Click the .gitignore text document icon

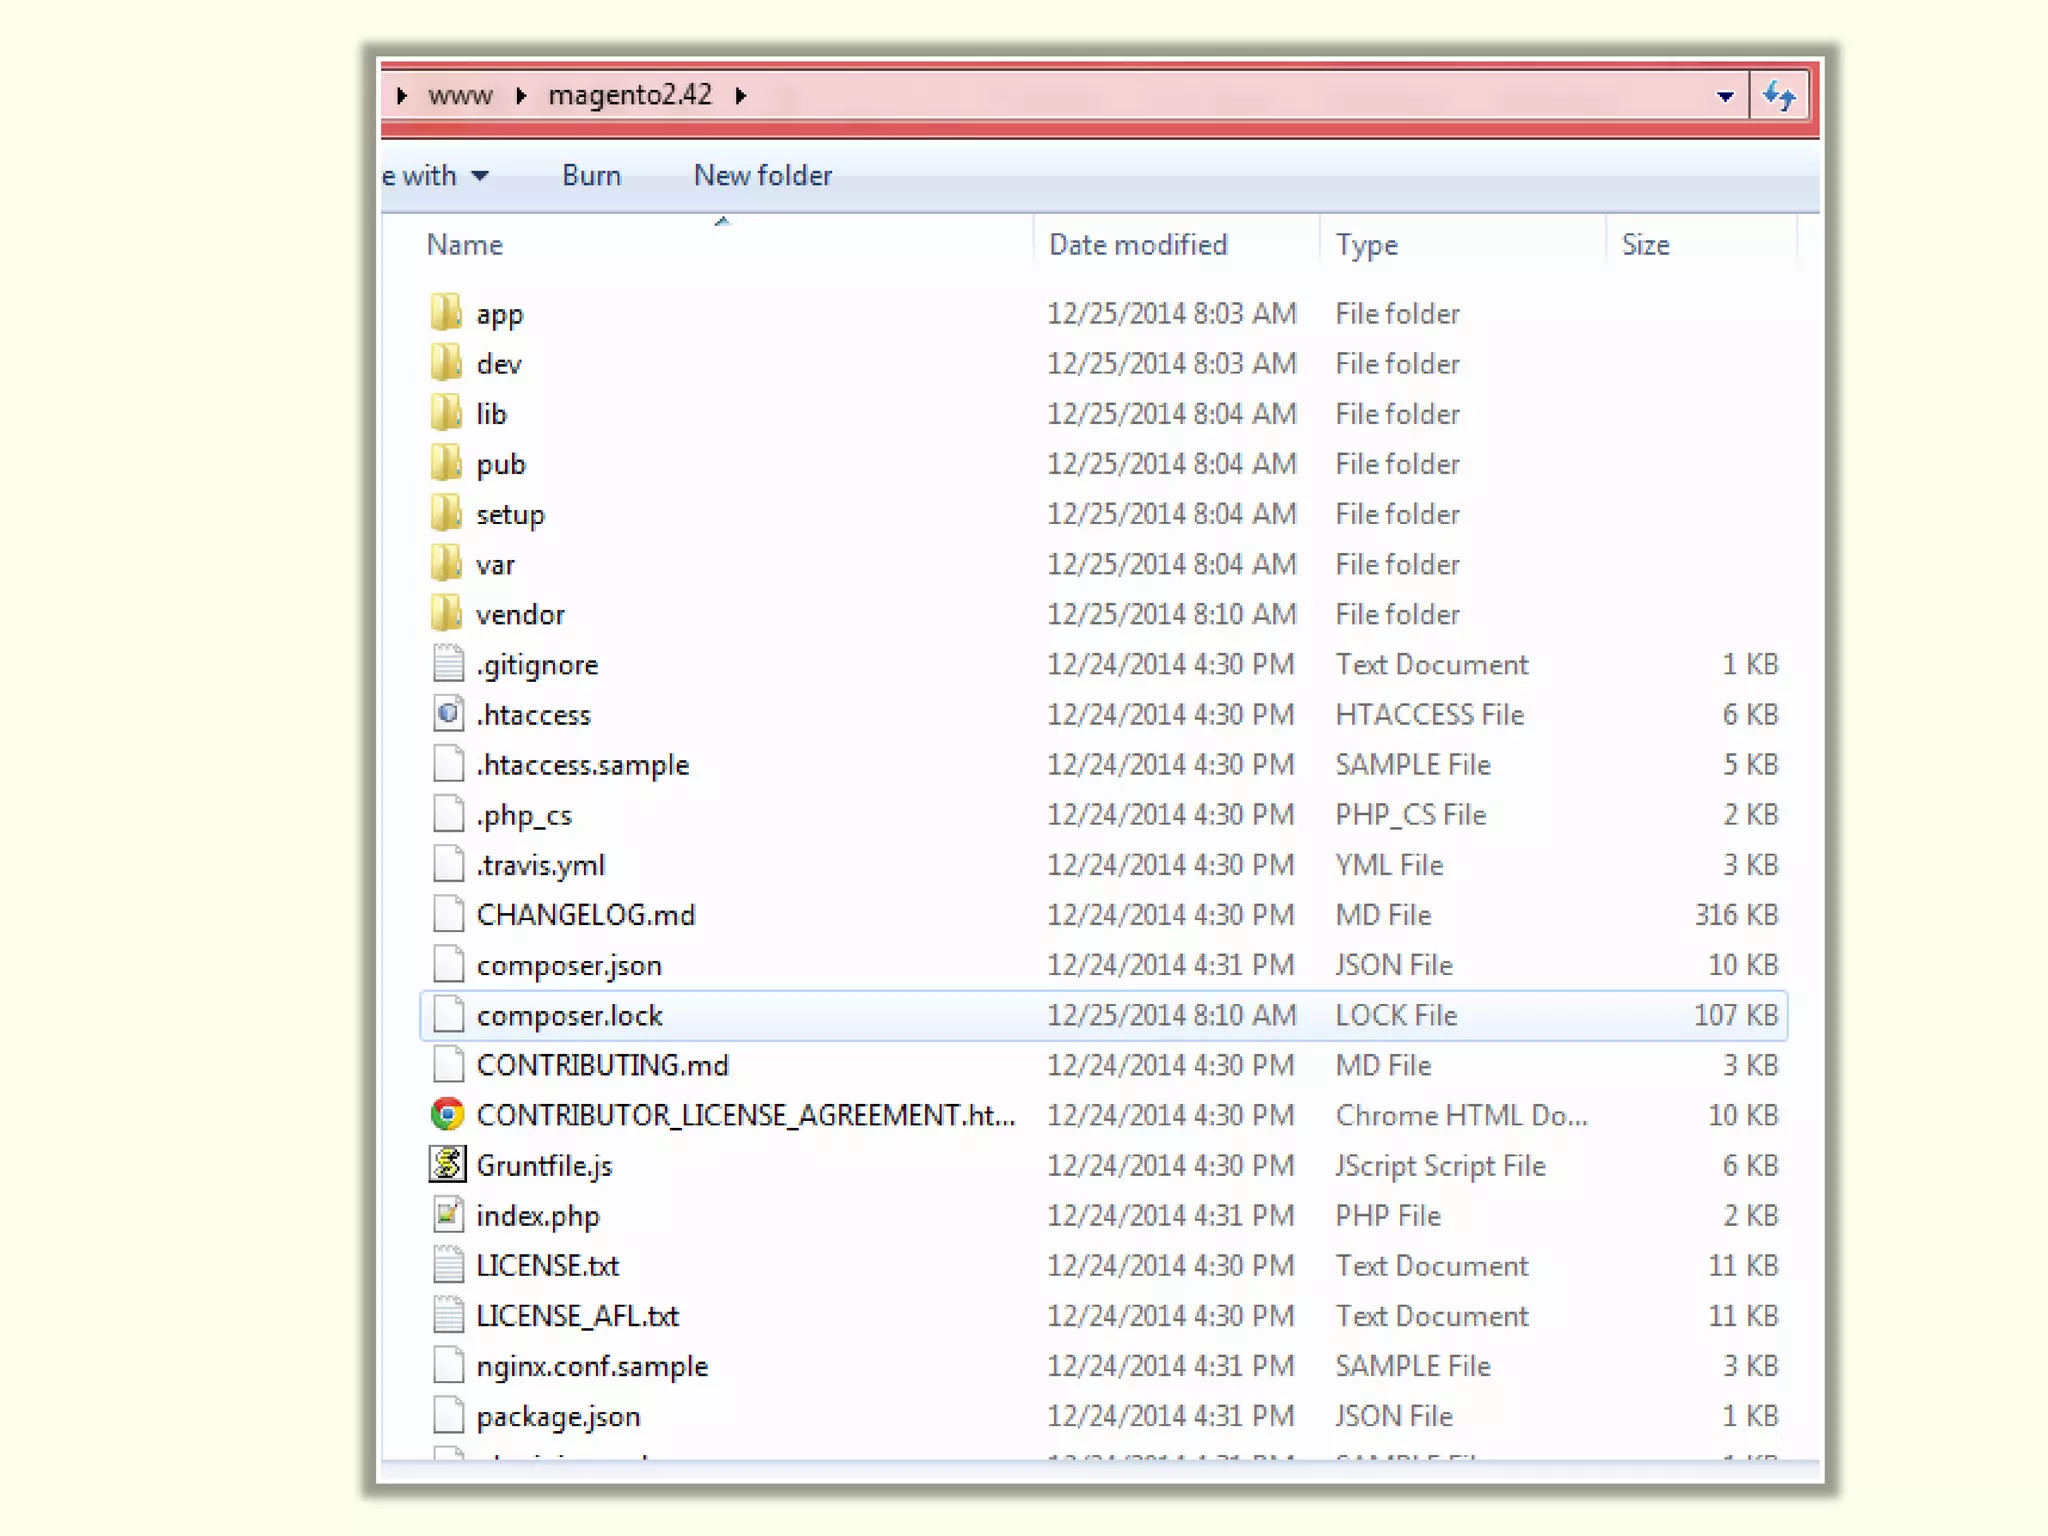coord(448,664)
